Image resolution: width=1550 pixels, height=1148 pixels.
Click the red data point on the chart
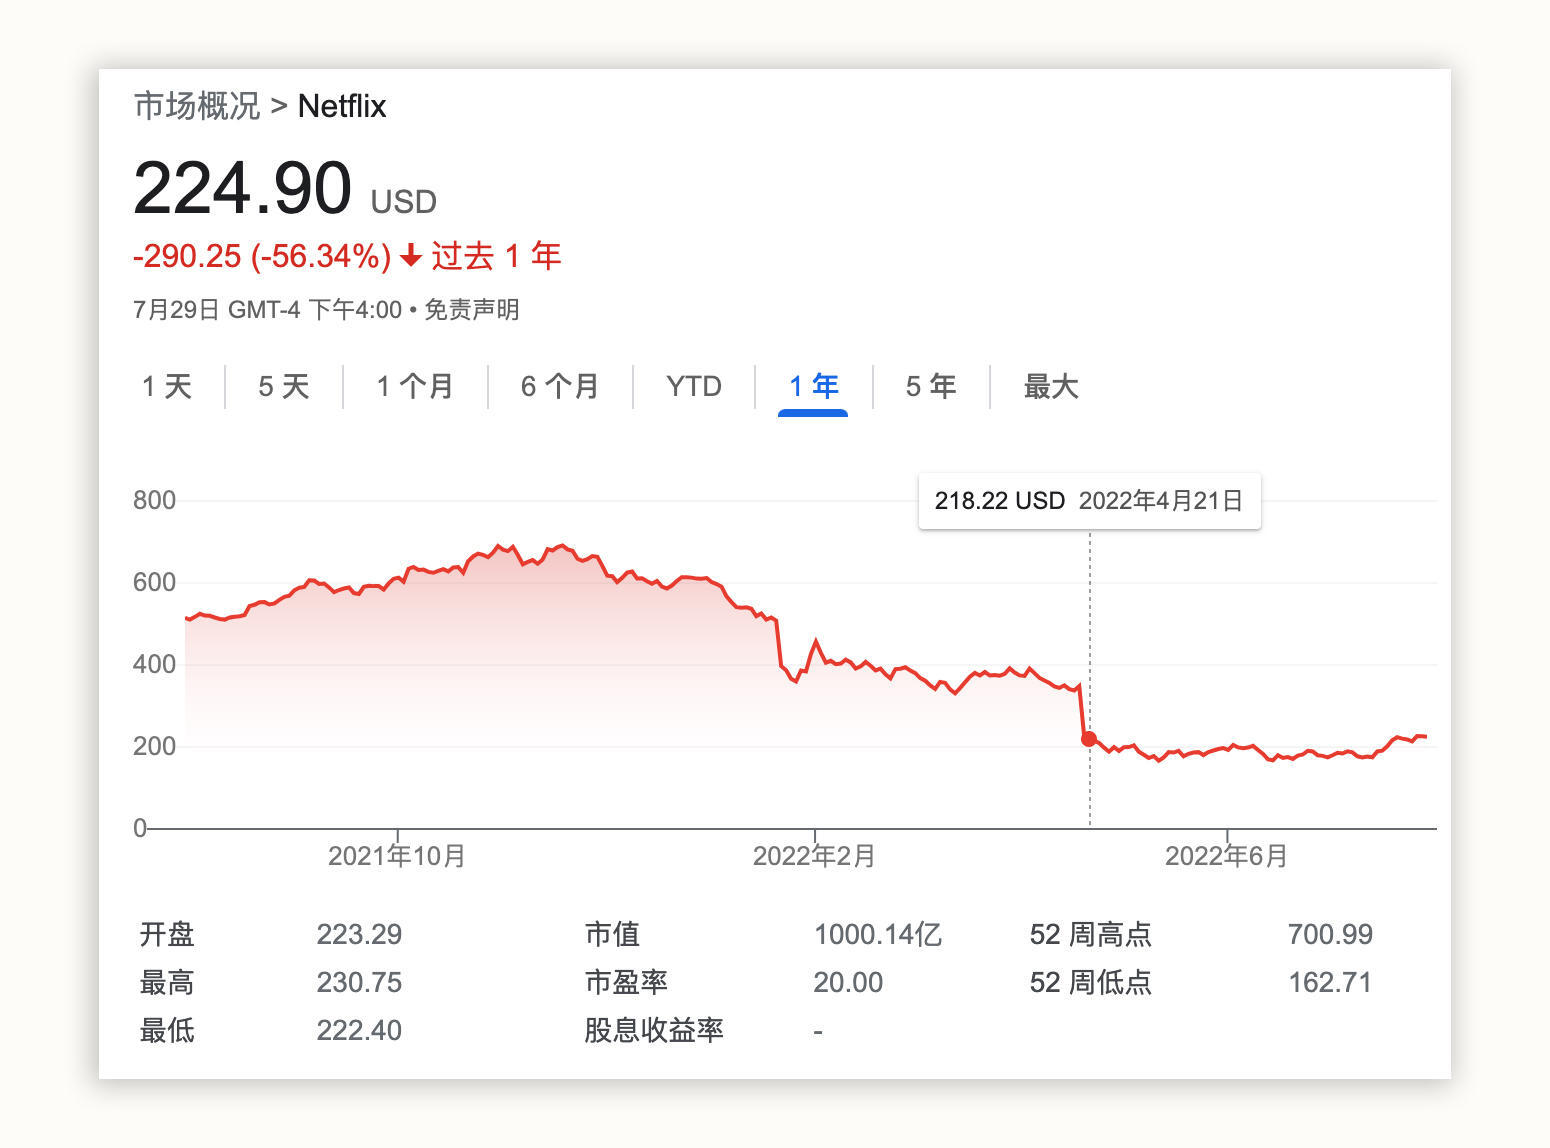pos(1089,739)
